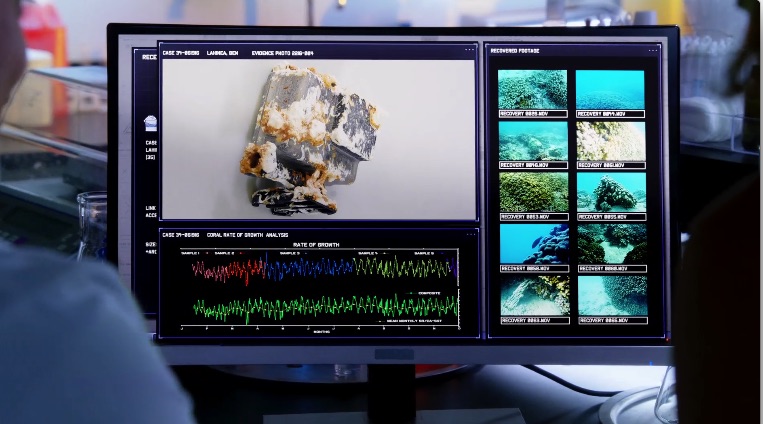Click the blue Sample 3 waveform segment
The width and height of the screenshot is (763, 424).
pyautogui.click(x=309, y=268)
